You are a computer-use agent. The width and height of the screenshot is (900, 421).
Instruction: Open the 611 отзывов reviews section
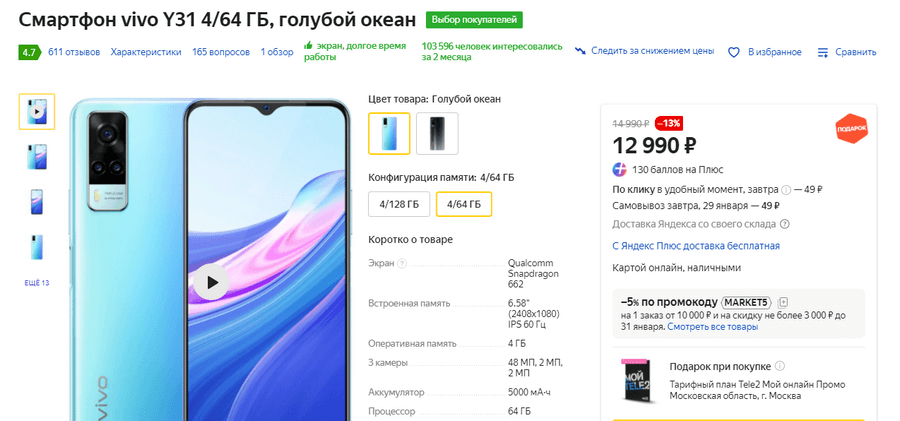(x=74, y=52)
